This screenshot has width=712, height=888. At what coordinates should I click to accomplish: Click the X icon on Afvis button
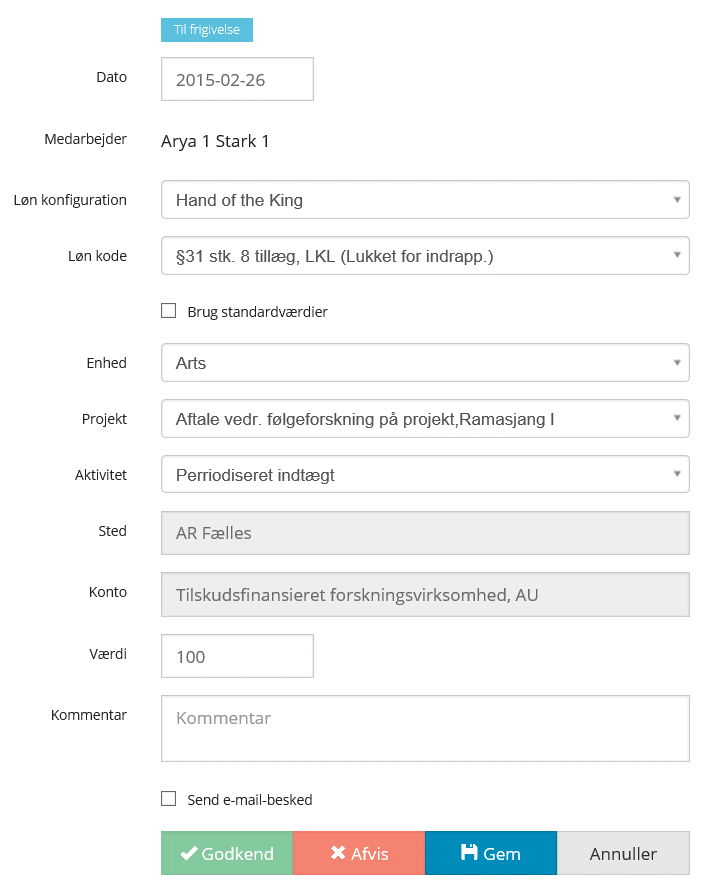[337, 853]
